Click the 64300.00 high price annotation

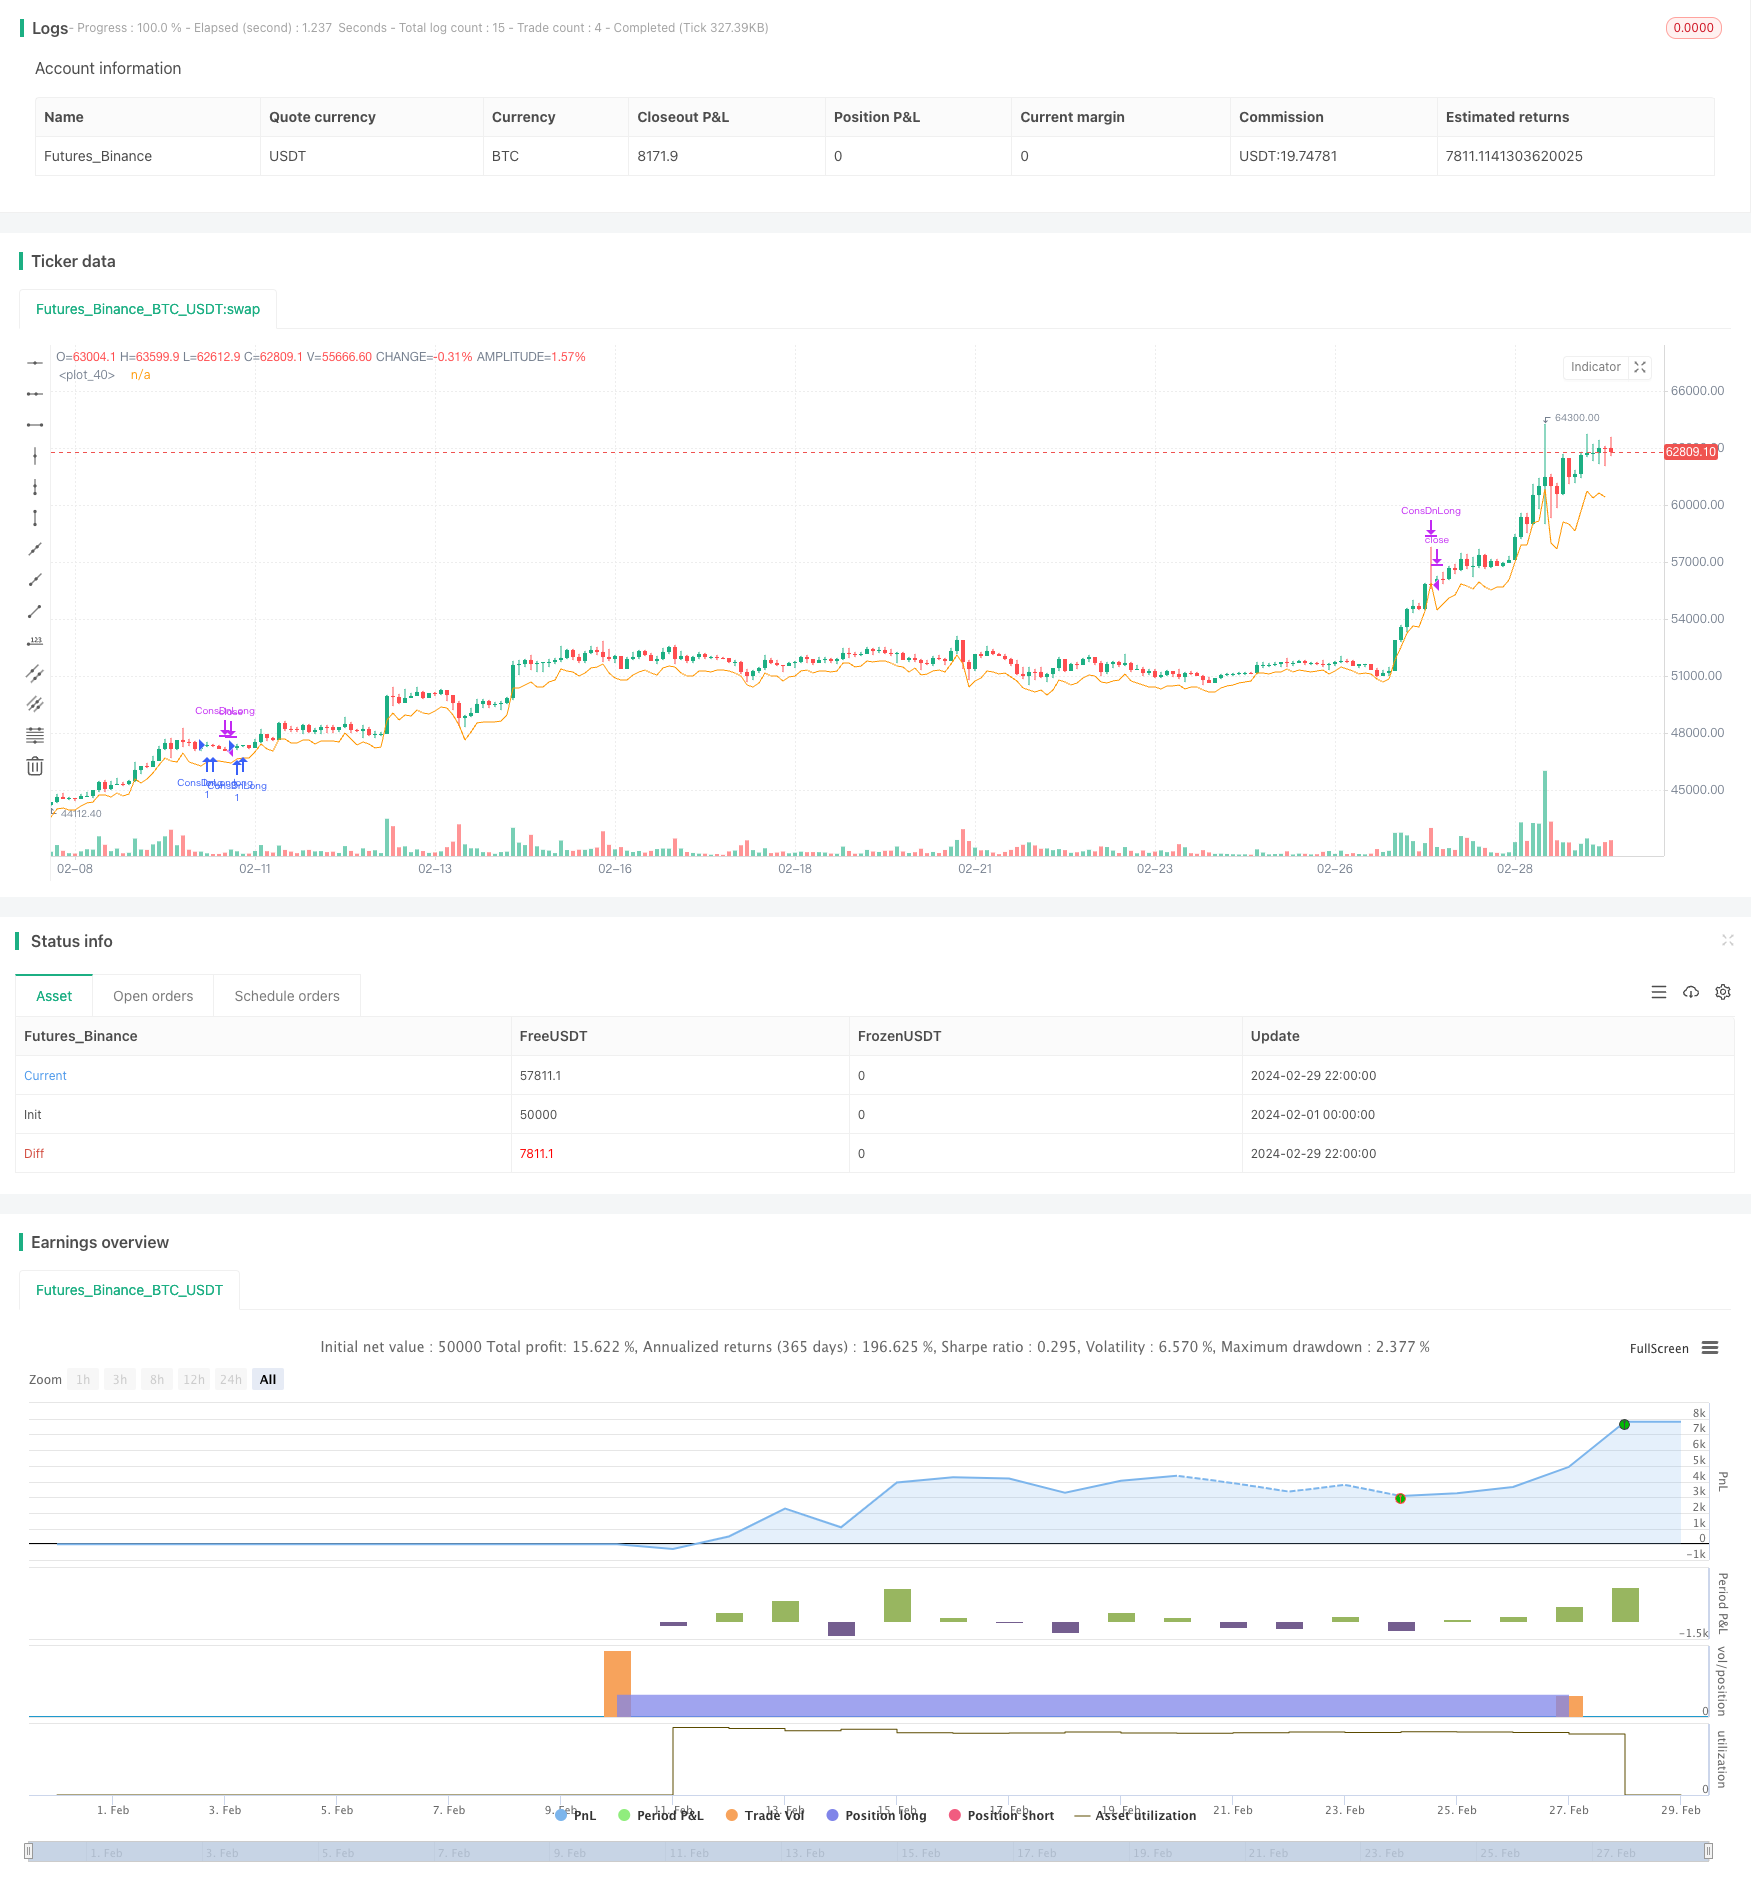(1577, 418)
